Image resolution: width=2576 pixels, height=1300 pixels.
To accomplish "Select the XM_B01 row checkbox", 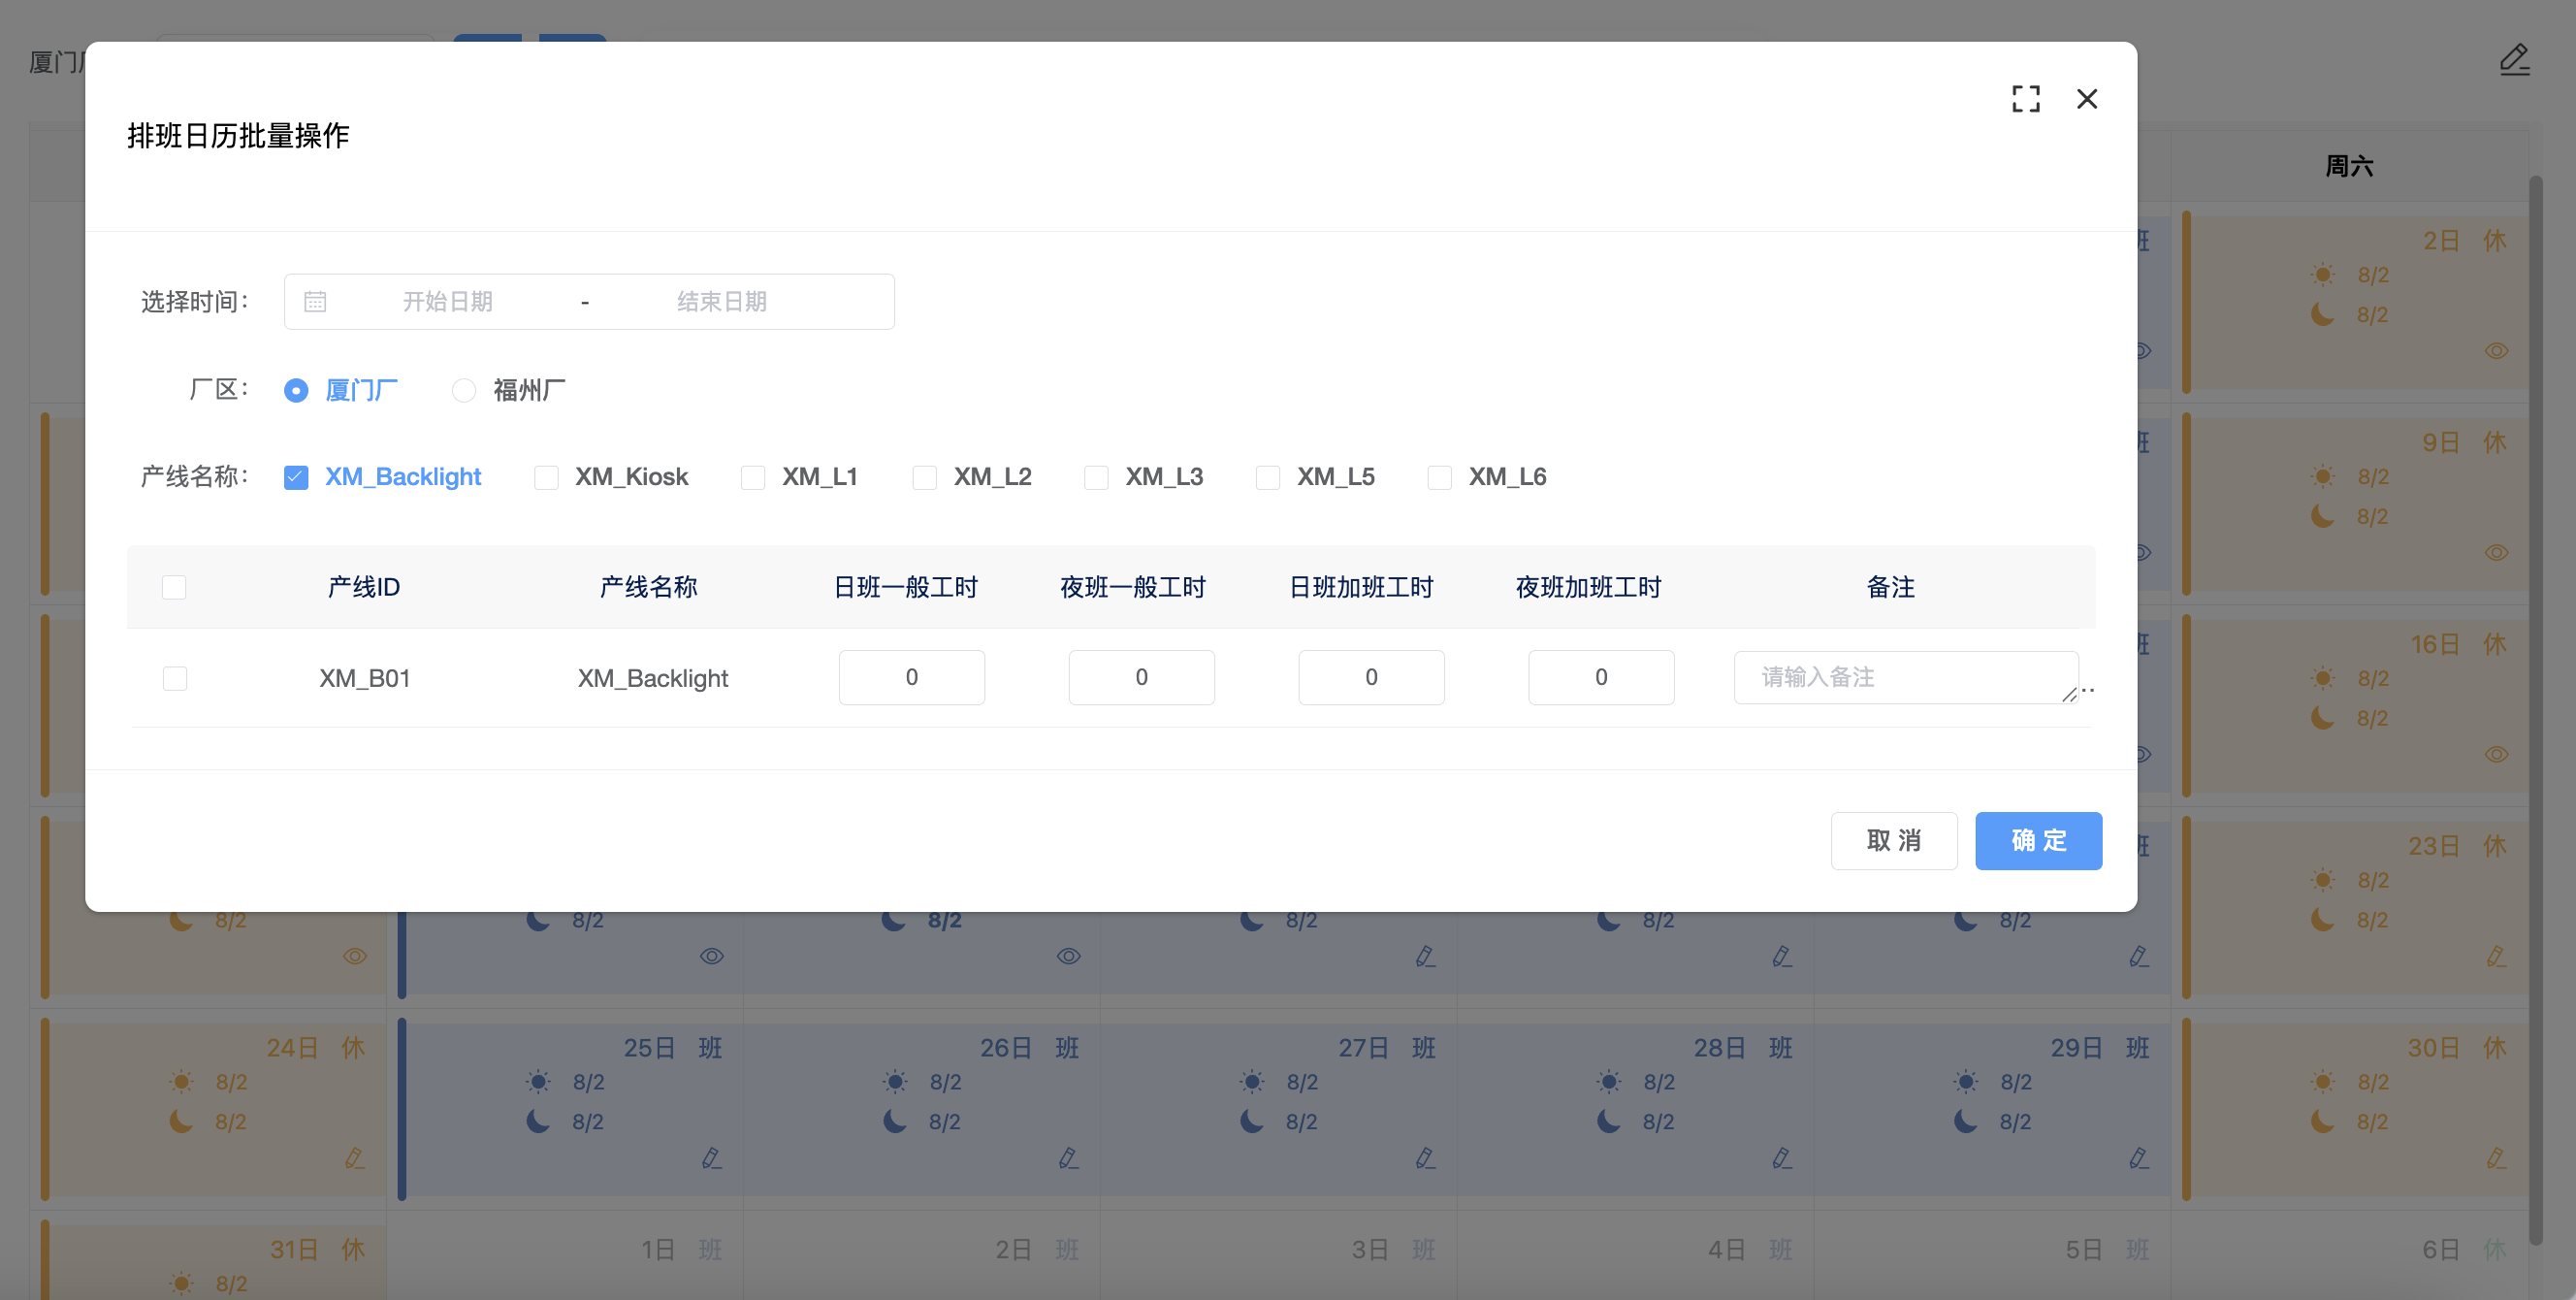I will pos(175,678).
